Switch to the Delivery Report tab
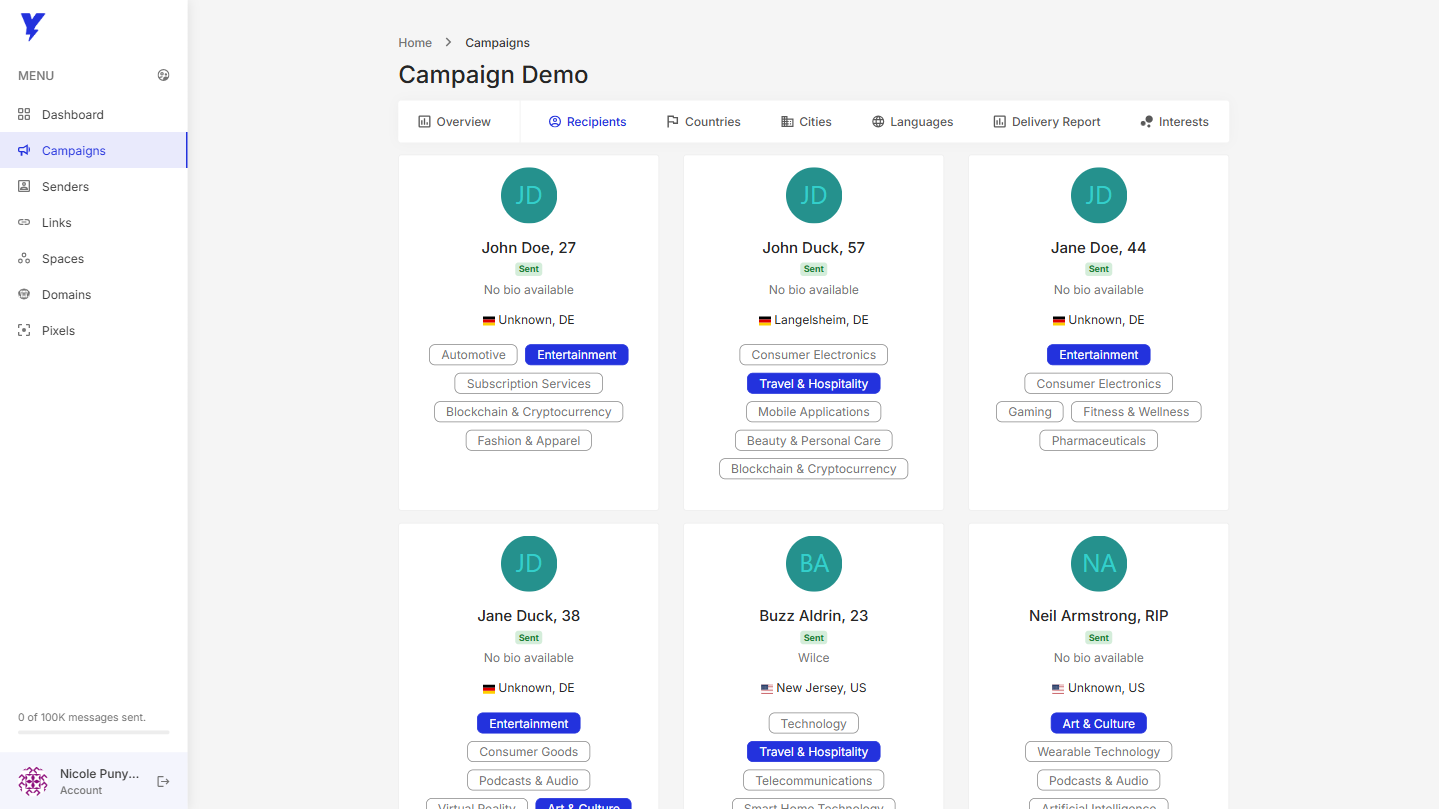Viewport: 1439px width, 809px height. click(x=1046, y=122)
